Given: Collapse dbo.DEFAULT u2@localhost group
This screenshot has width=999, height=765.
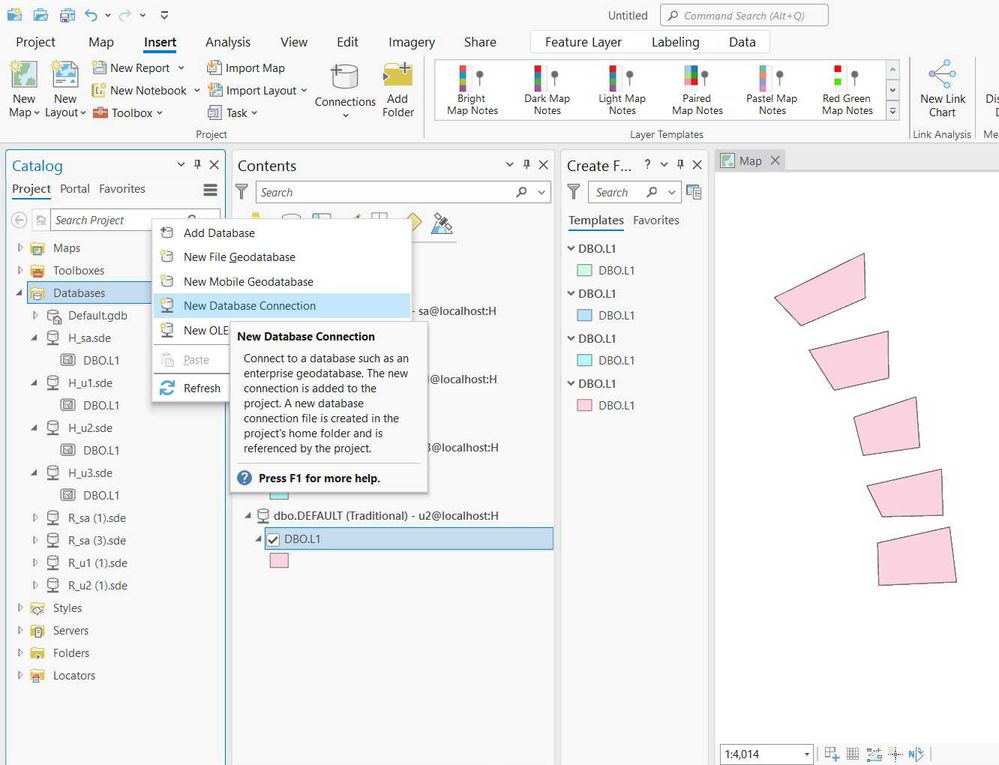Looking at the screenshot, I should tap(248, 516).
